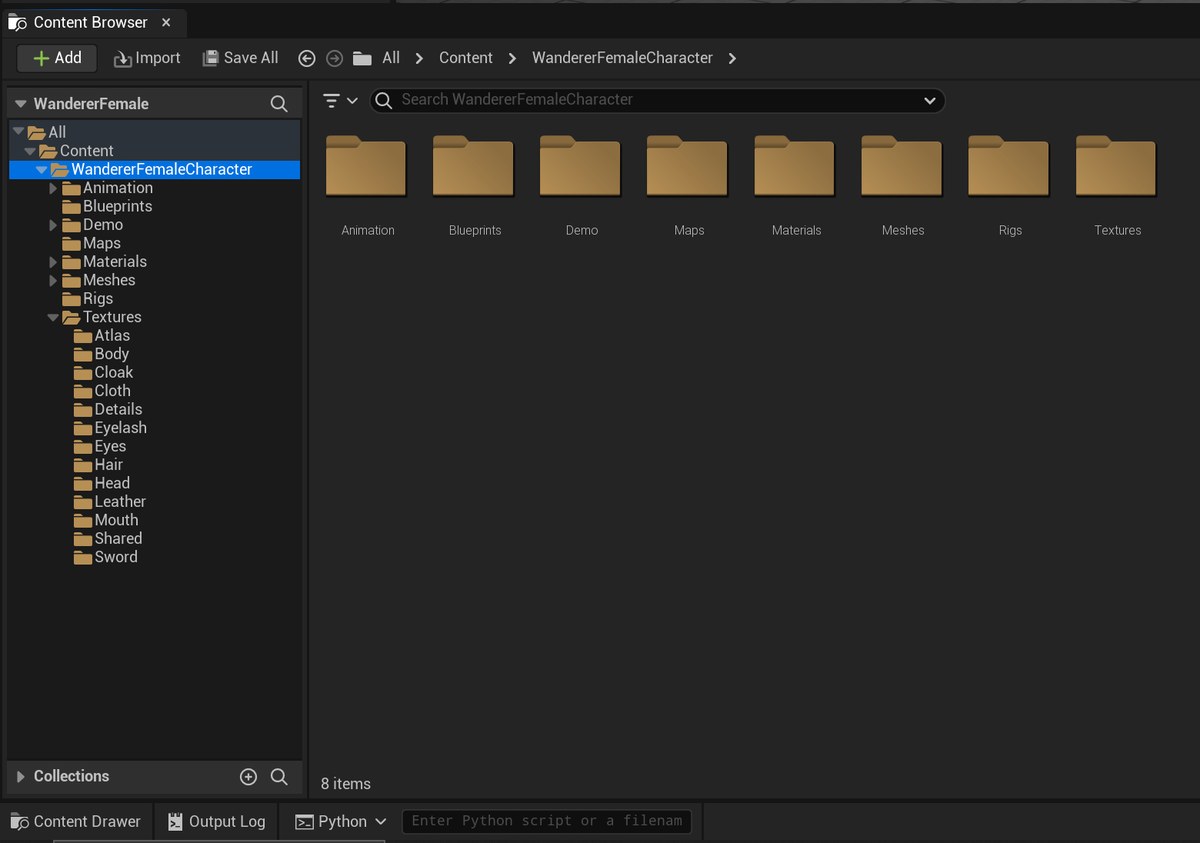Collapse the Textures tree folder arrow
This screenshot has height=843, width=1200.
(x=53, y=317)
